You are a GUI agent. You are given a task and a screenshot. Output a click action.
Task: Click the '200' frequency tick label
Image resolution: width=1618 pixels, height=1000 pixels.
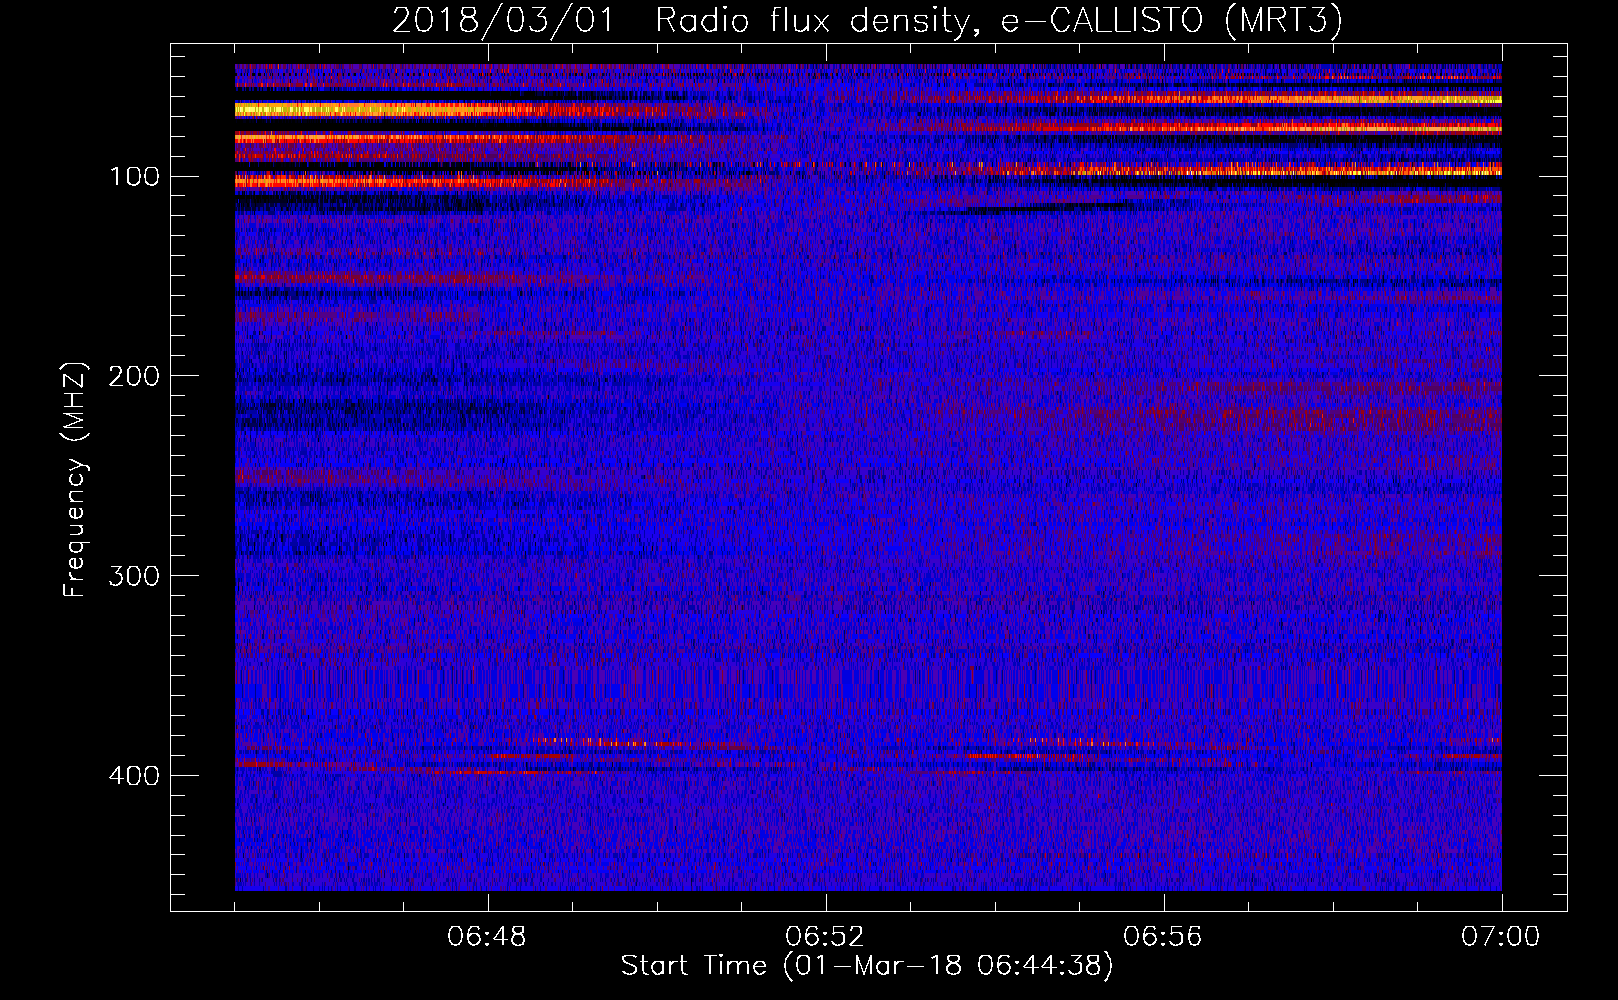tap(134, 376)
